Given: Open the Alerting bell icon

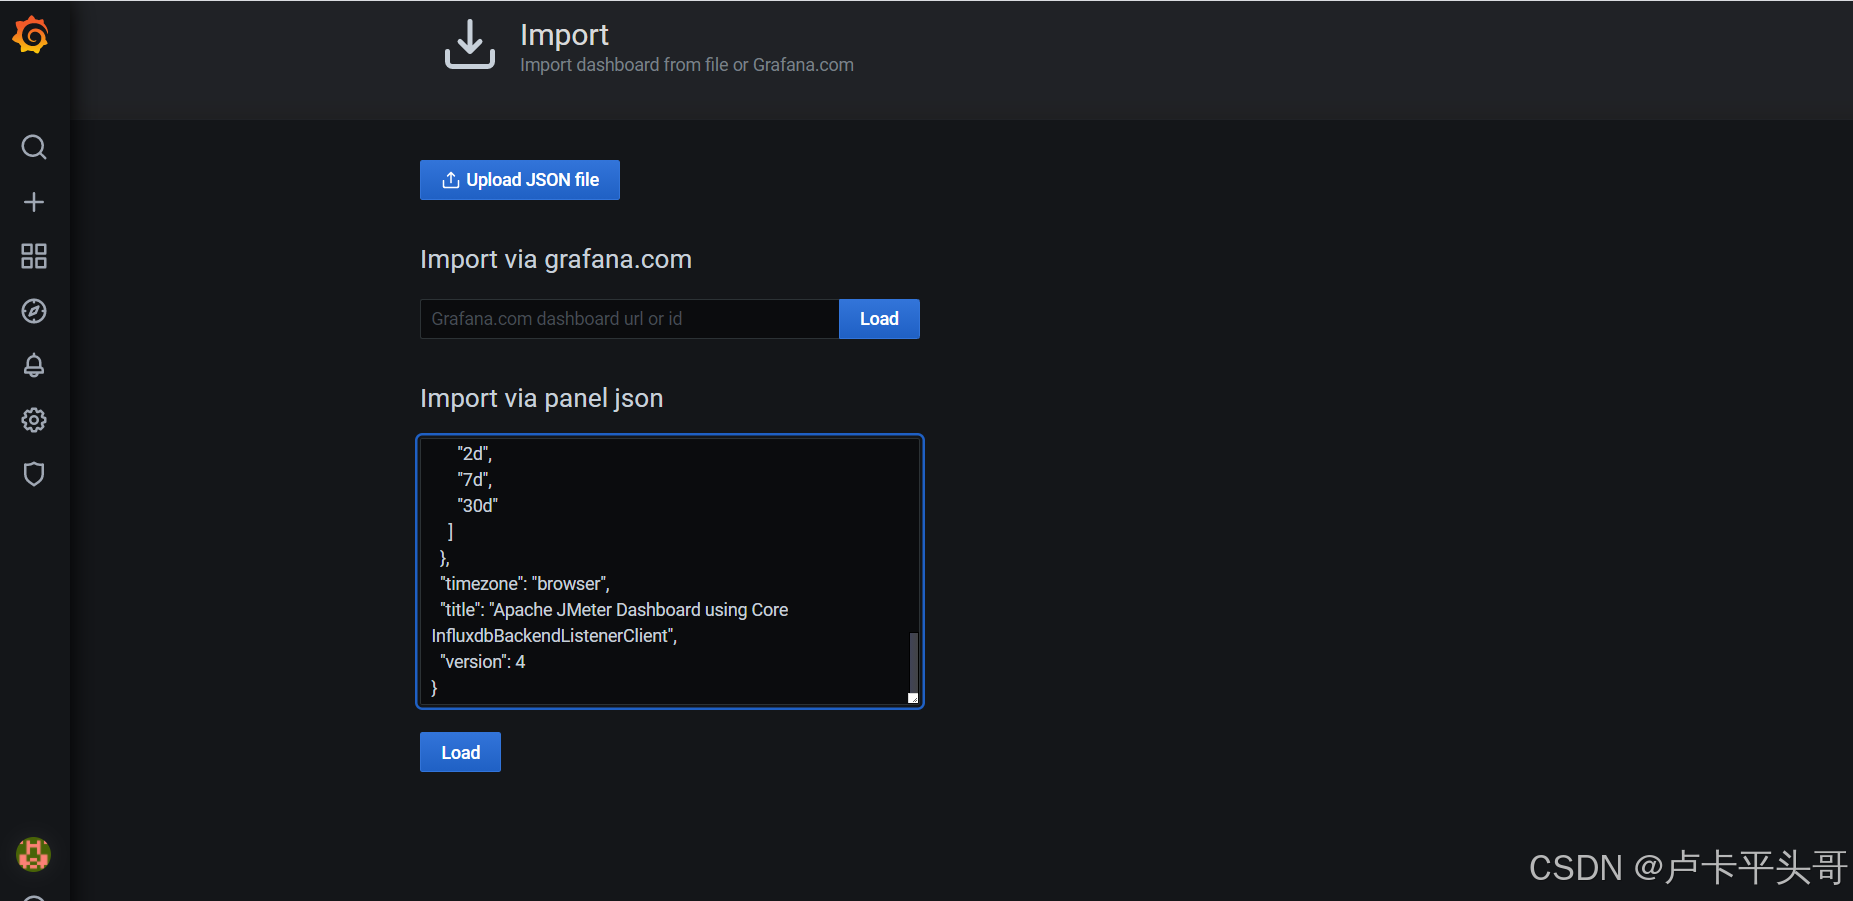Looking at the screenshot, I should [34, 365].
